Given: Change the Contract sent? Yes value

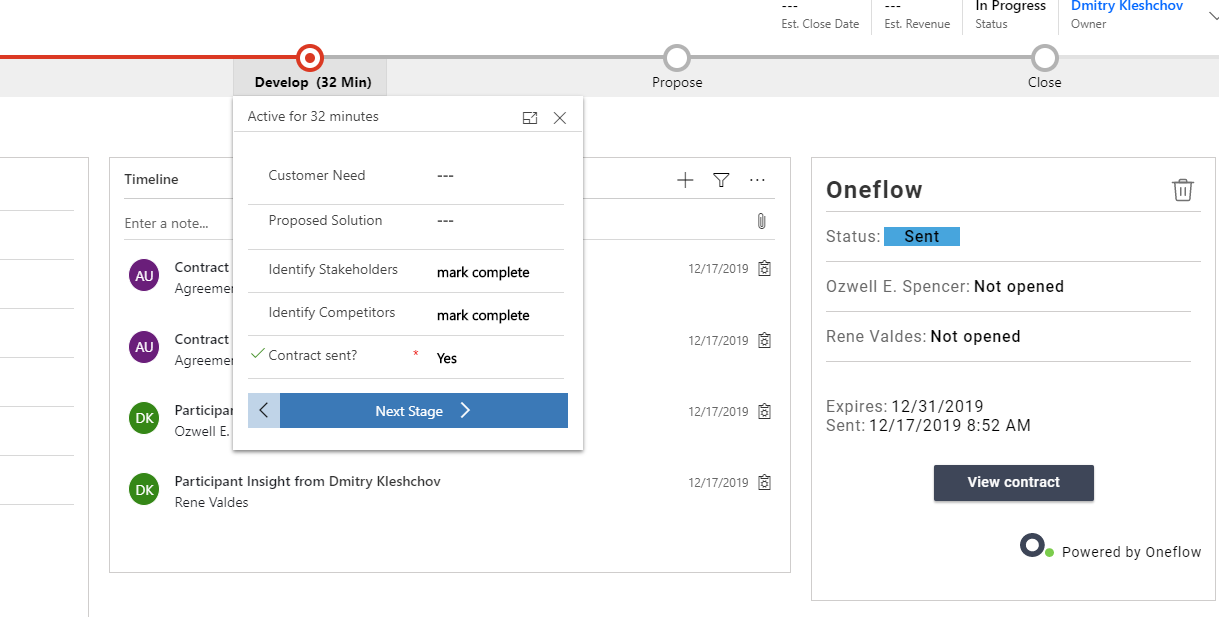Looking at the screenshot, I should pos(447,358).
